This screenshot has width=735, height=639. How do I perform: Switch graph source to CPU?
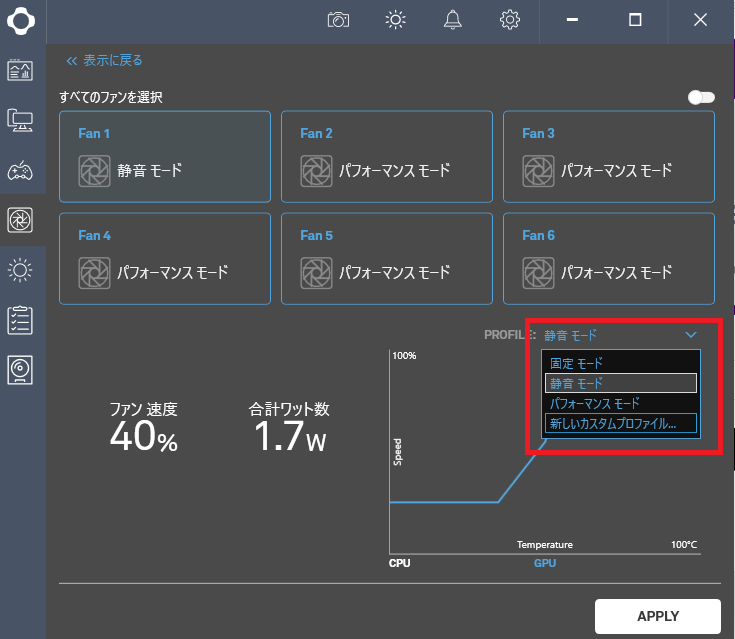click(x=399, y=563)
